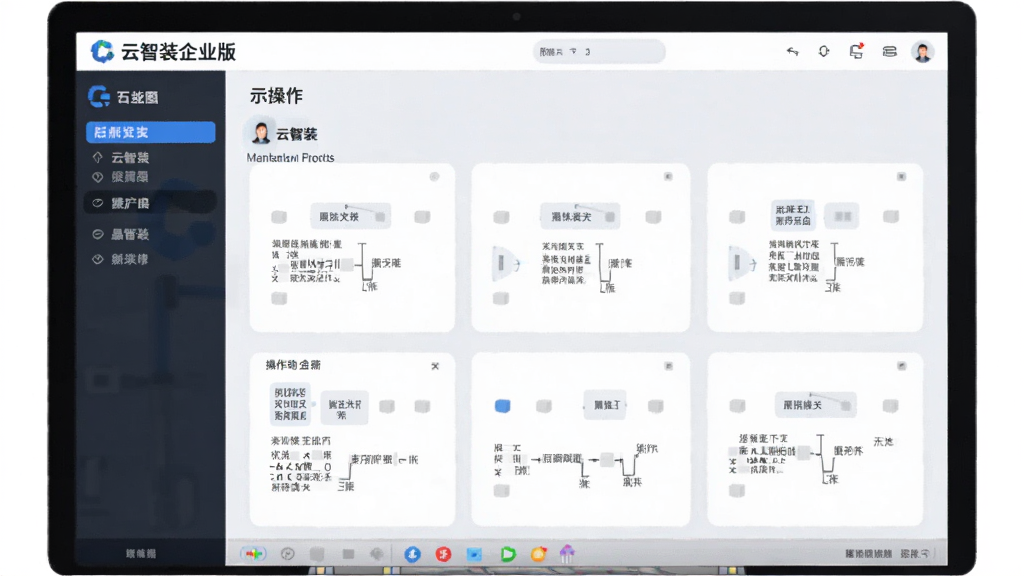Open the user avatar in the top bar
Screen dimensions: 1024x576
[922, 52]
